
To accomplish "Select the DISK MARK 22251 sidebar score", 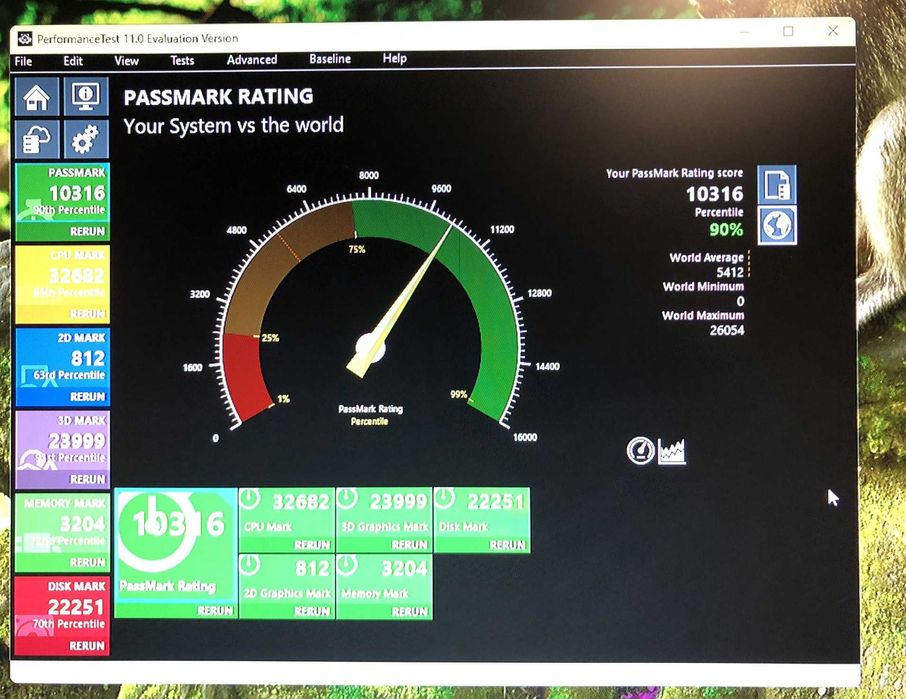I will point(76,607).
